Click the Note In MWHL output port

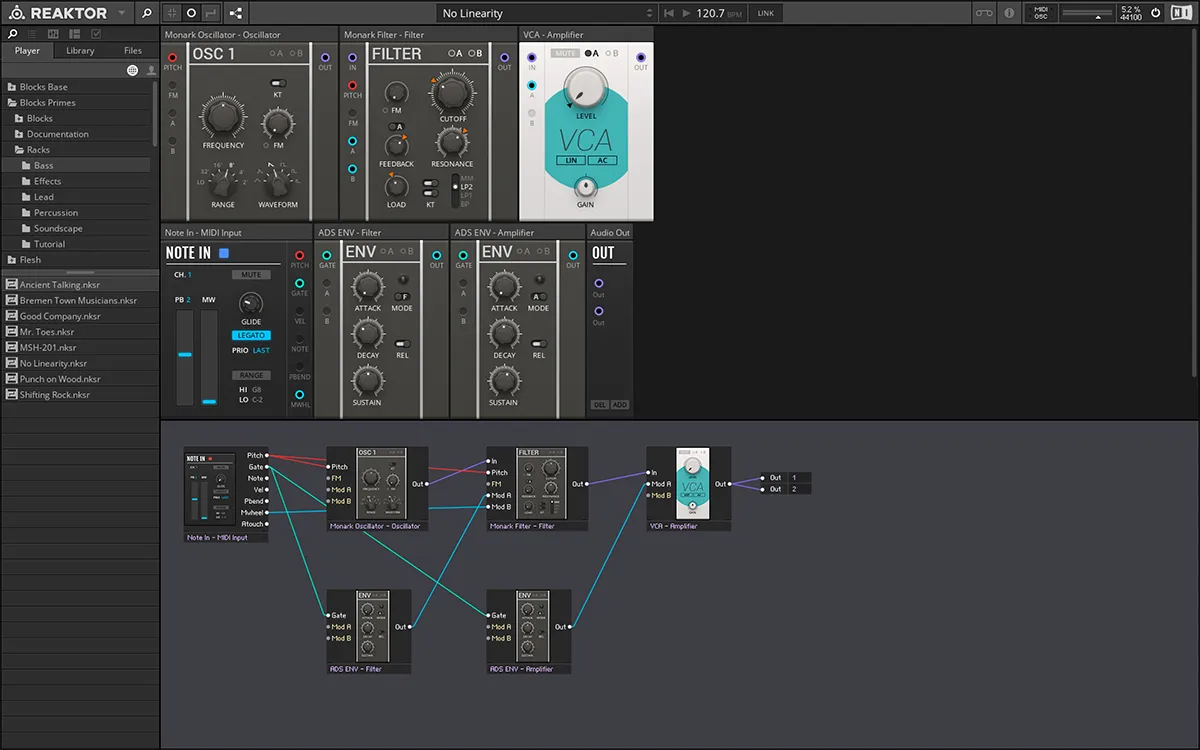[299, 394]
